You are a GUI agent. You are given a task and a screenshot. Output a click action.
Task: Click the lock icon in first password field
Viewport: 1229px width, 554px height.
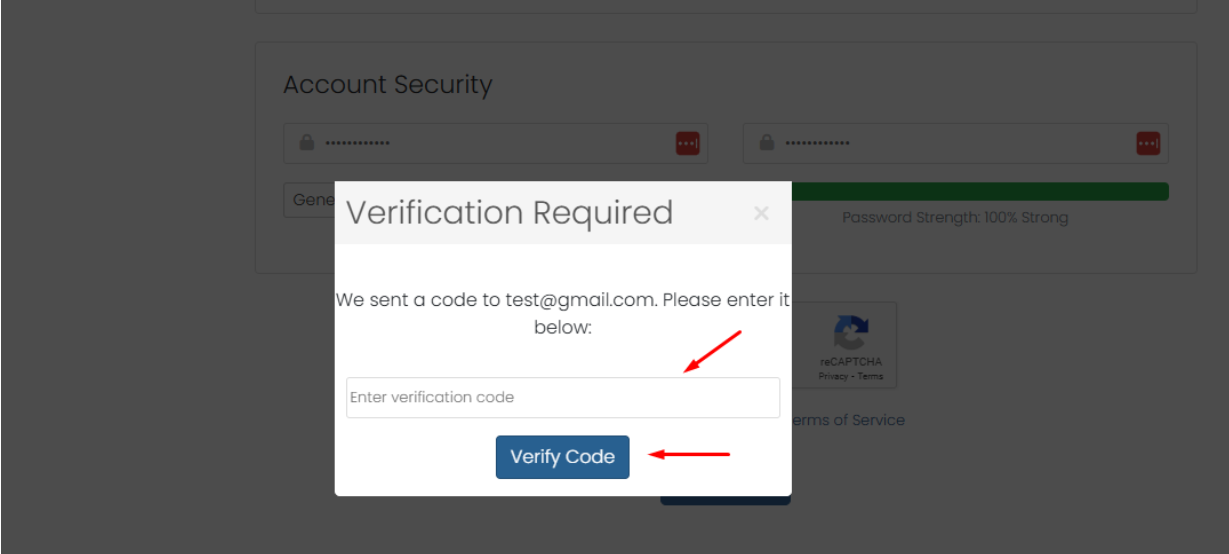point(307,143)
